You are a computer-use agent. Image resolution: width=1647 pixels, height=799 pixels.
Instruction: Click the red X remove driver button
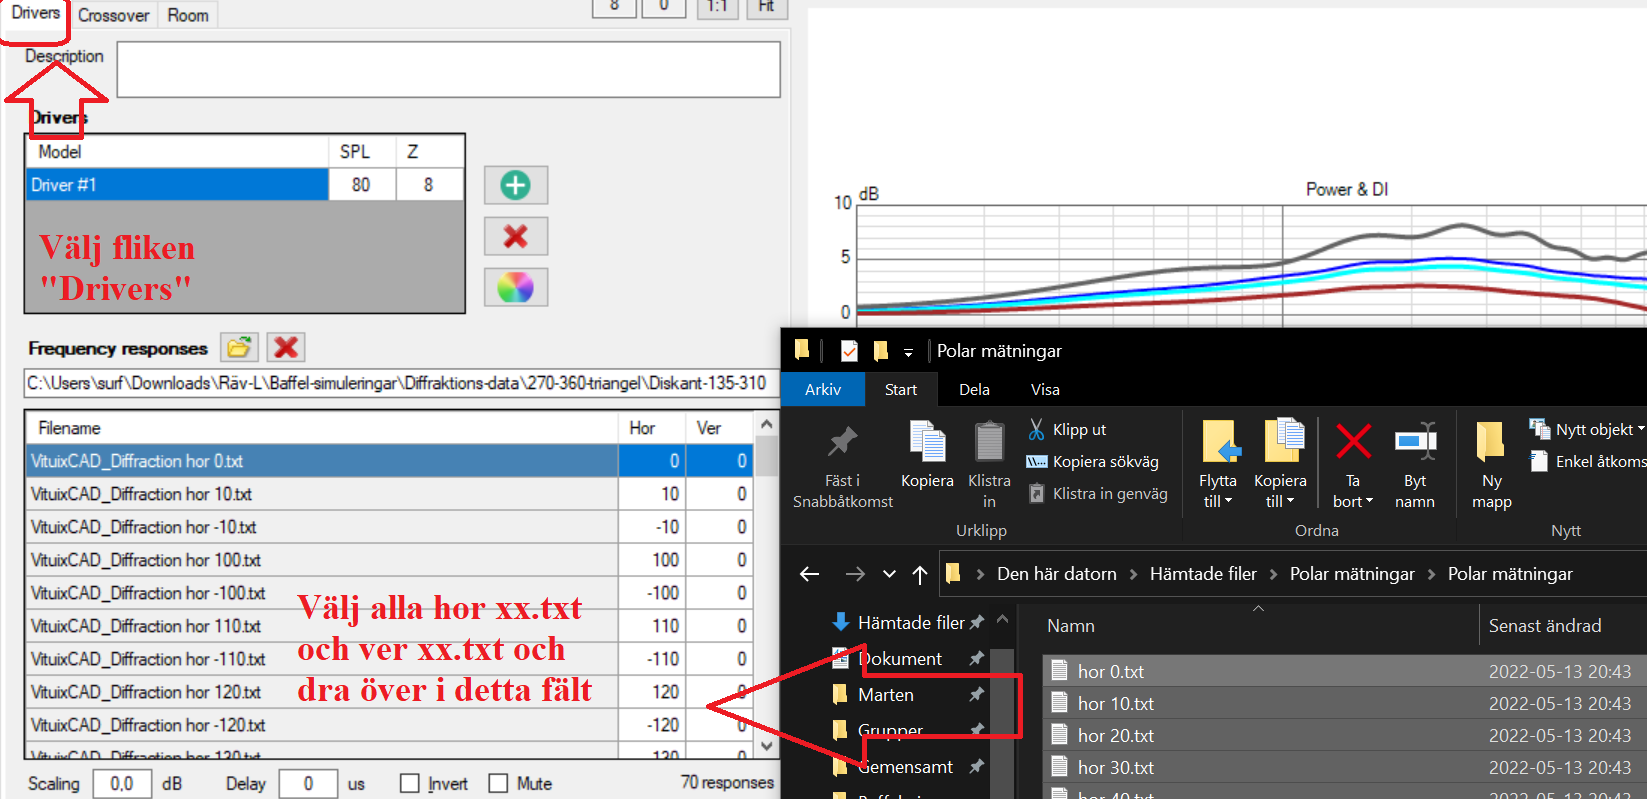(x=515, y=236)
